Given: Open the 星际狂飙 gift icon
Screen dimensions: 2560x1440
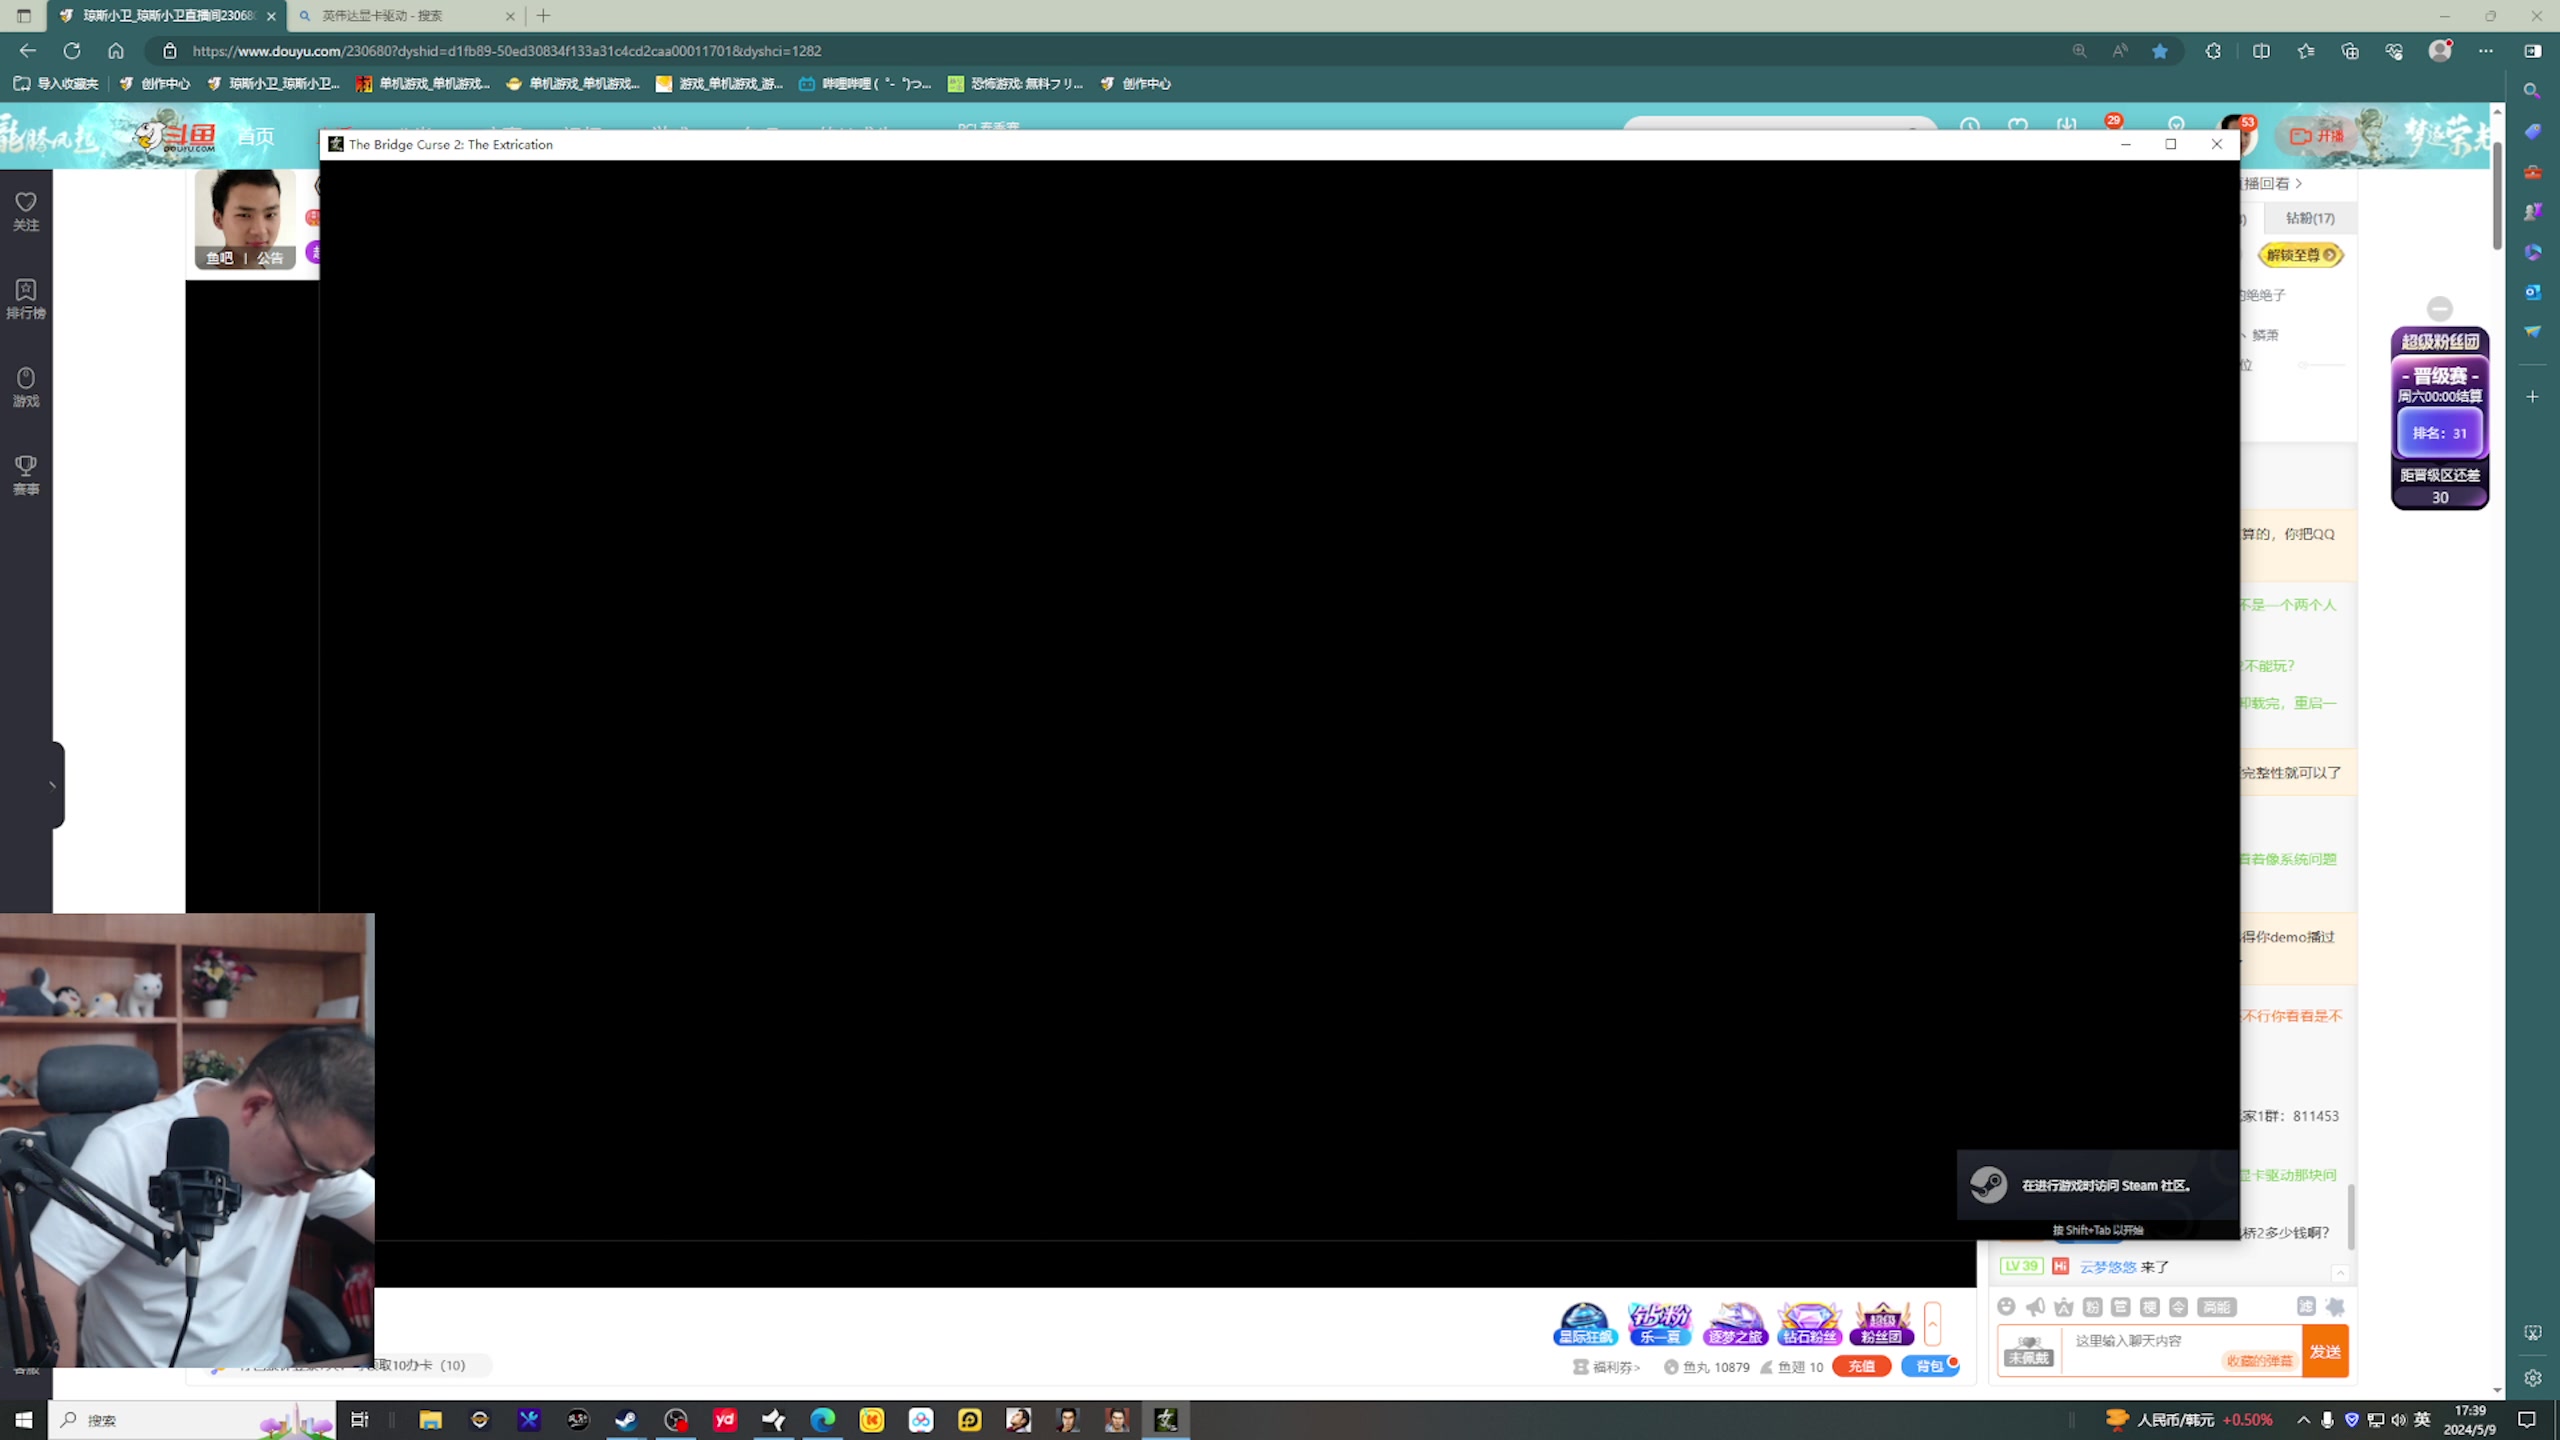Looking at the screenshot, I should point(1585,1324).
